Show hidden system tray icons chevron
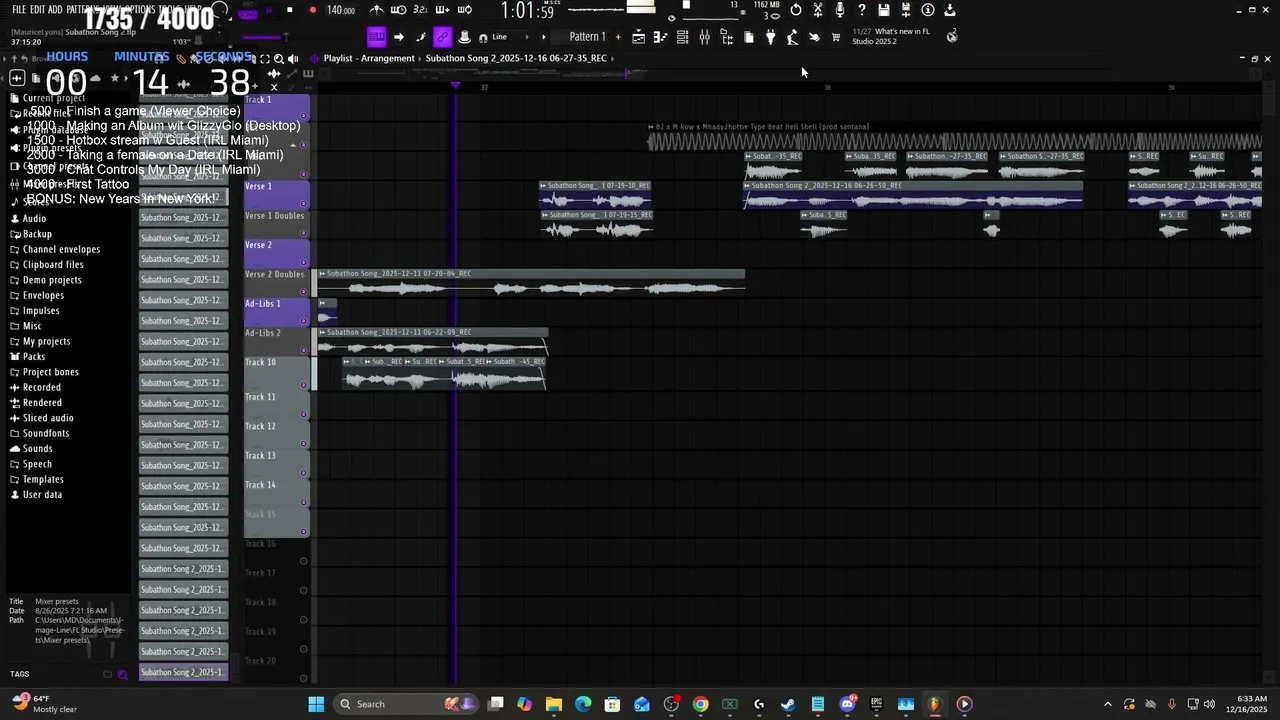The height and width of the screenshot is (720, 1280). click(x=1107, y=704)
